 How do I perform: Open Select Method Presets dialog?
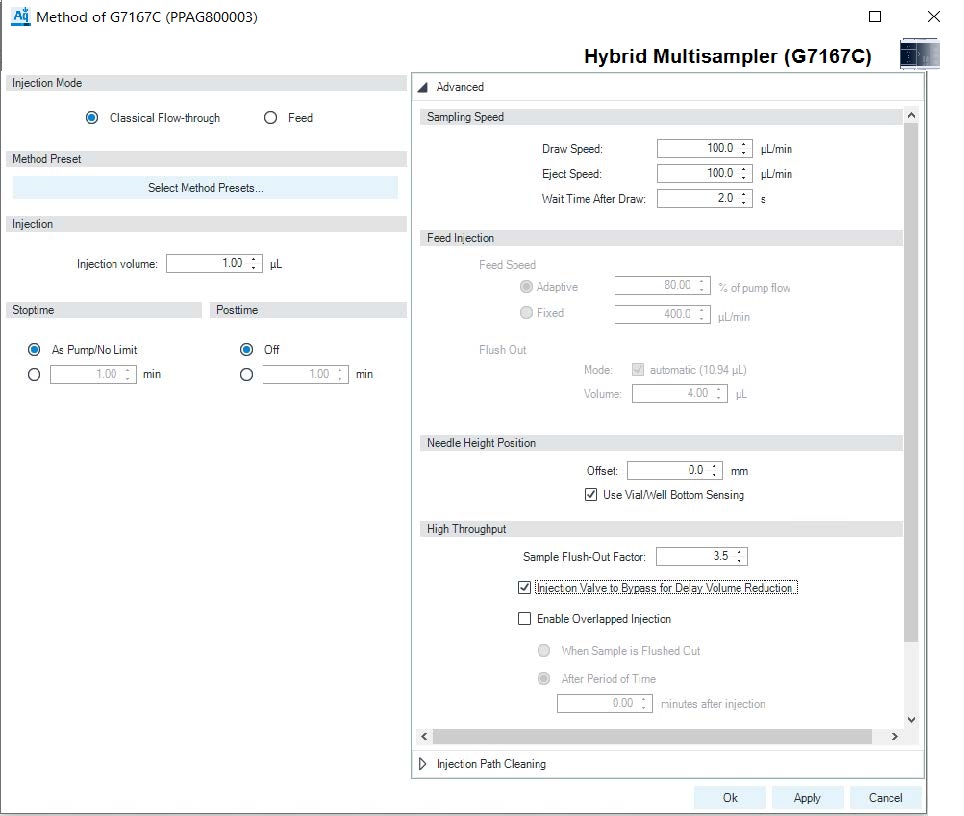pyautogui.click(x=205, y=187)
